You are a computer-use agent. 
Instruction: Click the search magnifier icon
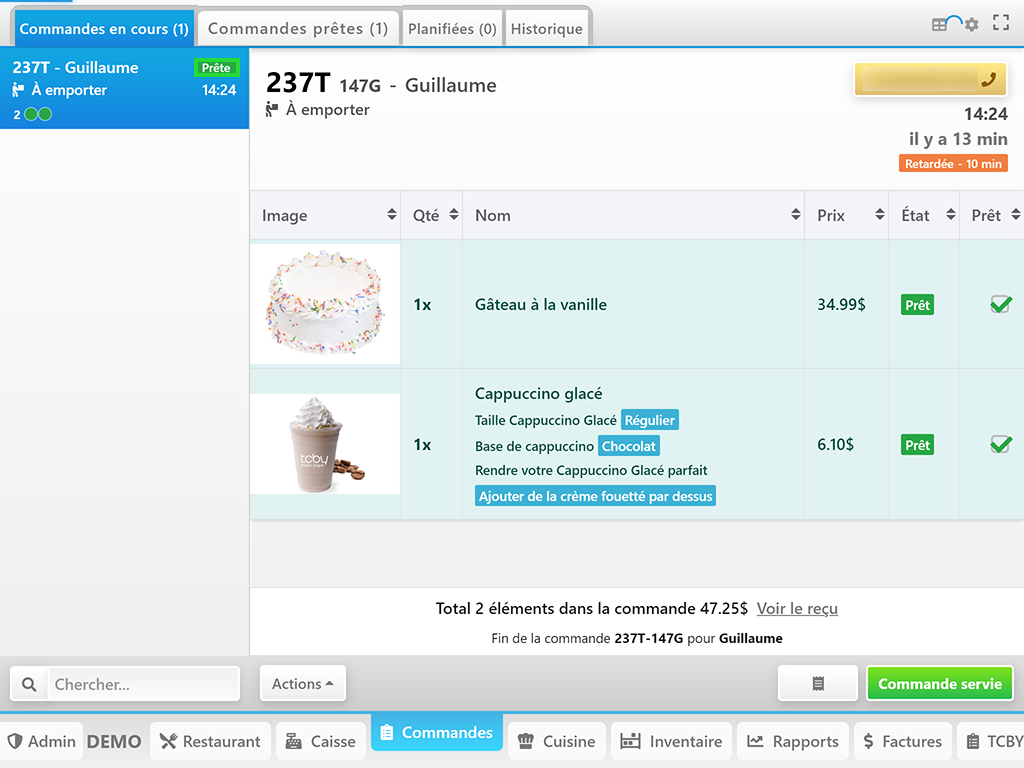(30, 685)
